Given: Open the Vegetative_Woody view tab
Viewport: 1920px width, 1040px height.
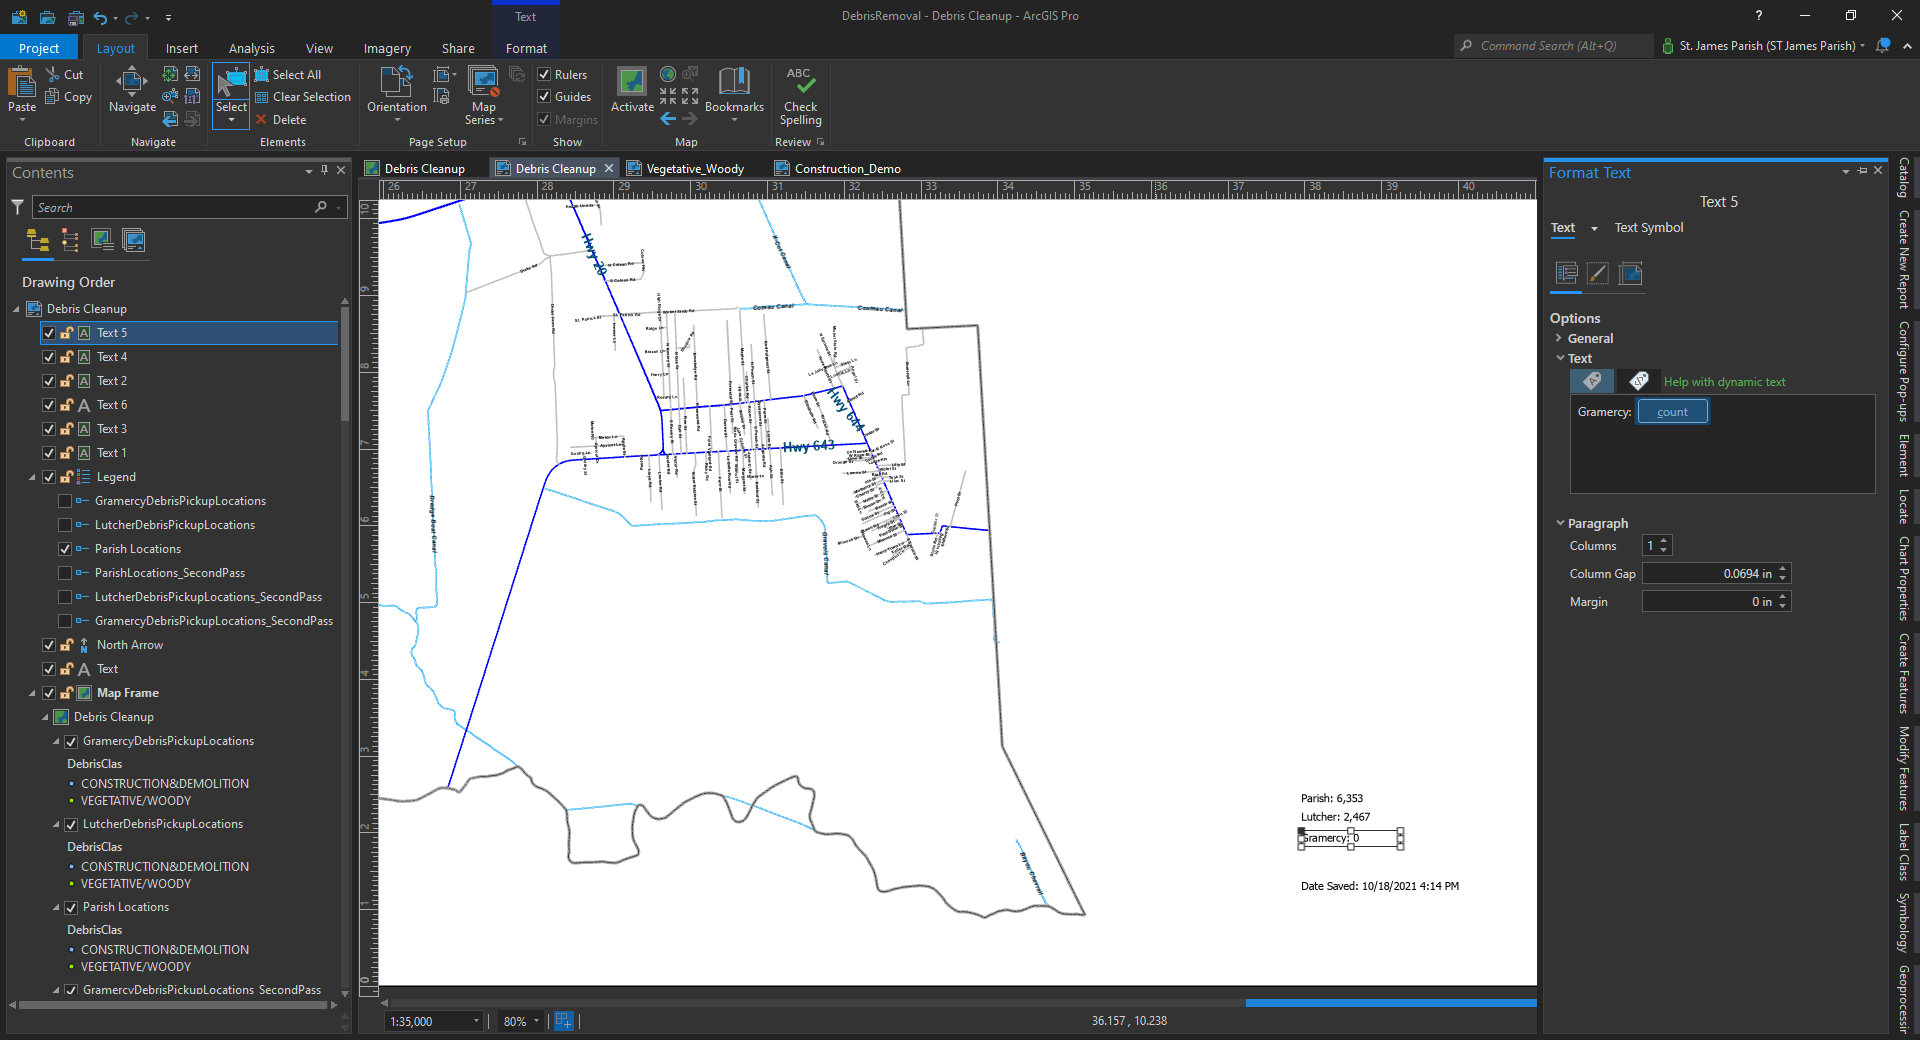Looking at the screenshot, I should tap(695, 169).
